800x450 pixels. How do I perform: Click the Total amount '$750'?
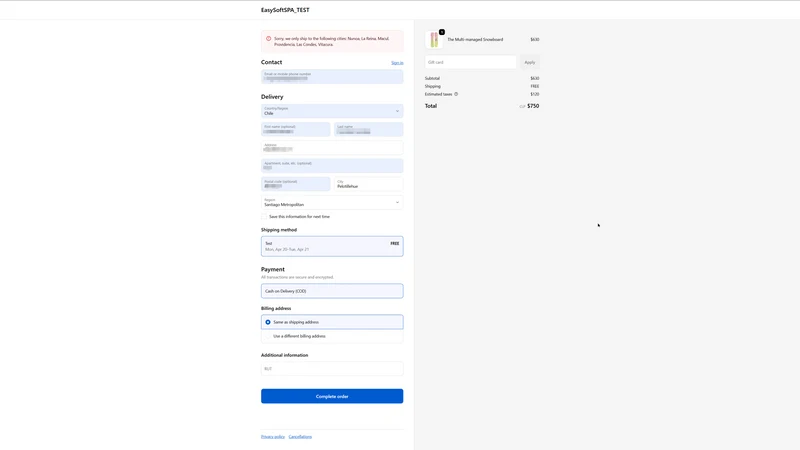[533, 106]
